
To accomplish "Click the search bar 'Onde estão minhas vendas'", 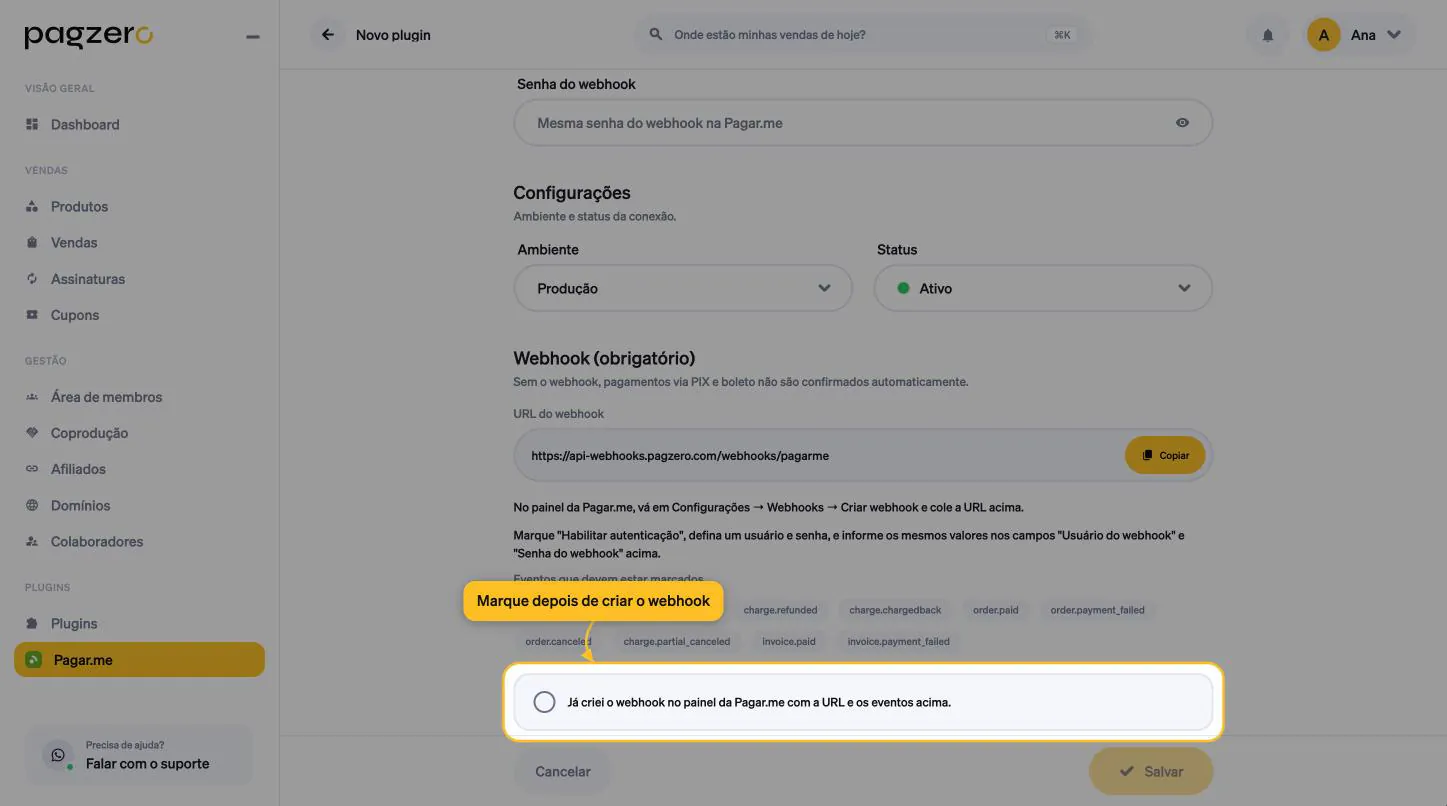I will [863, 35].
